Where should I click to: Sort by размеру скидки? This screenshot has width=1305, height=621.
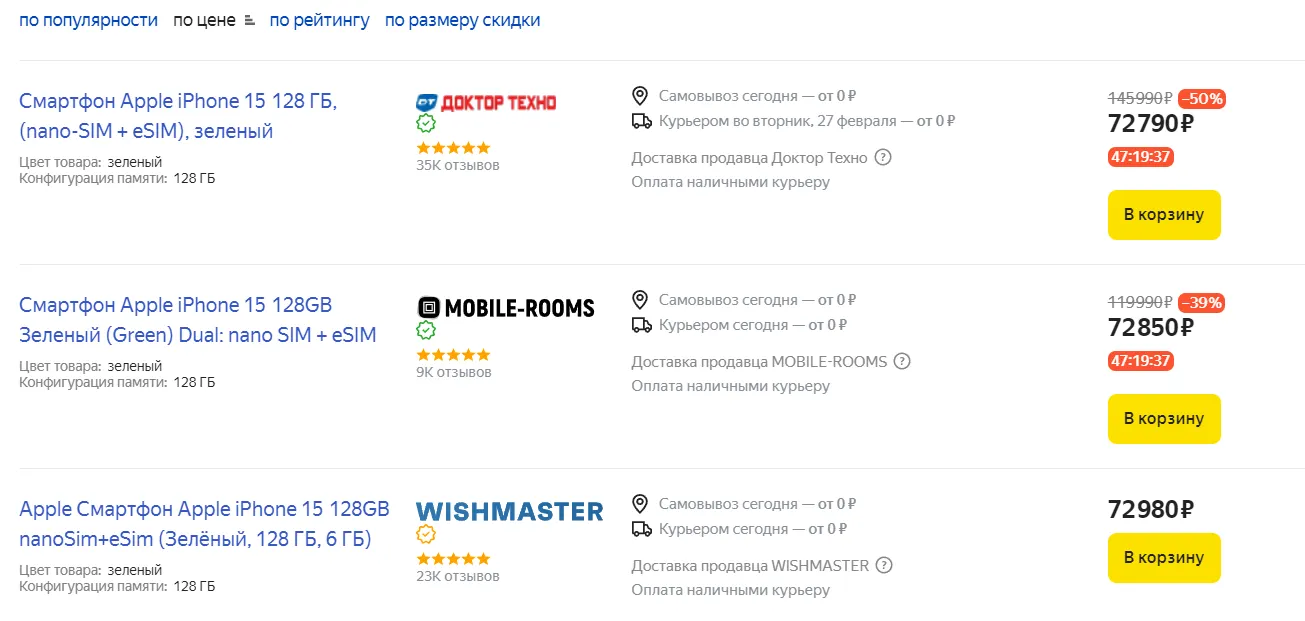[x=462, y=20]
